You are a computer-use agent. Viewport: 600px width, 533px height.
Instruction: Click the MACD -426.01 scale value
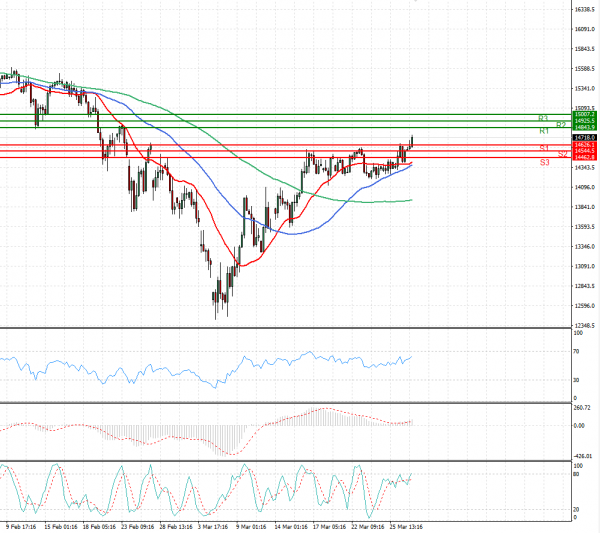click(583, 456)
